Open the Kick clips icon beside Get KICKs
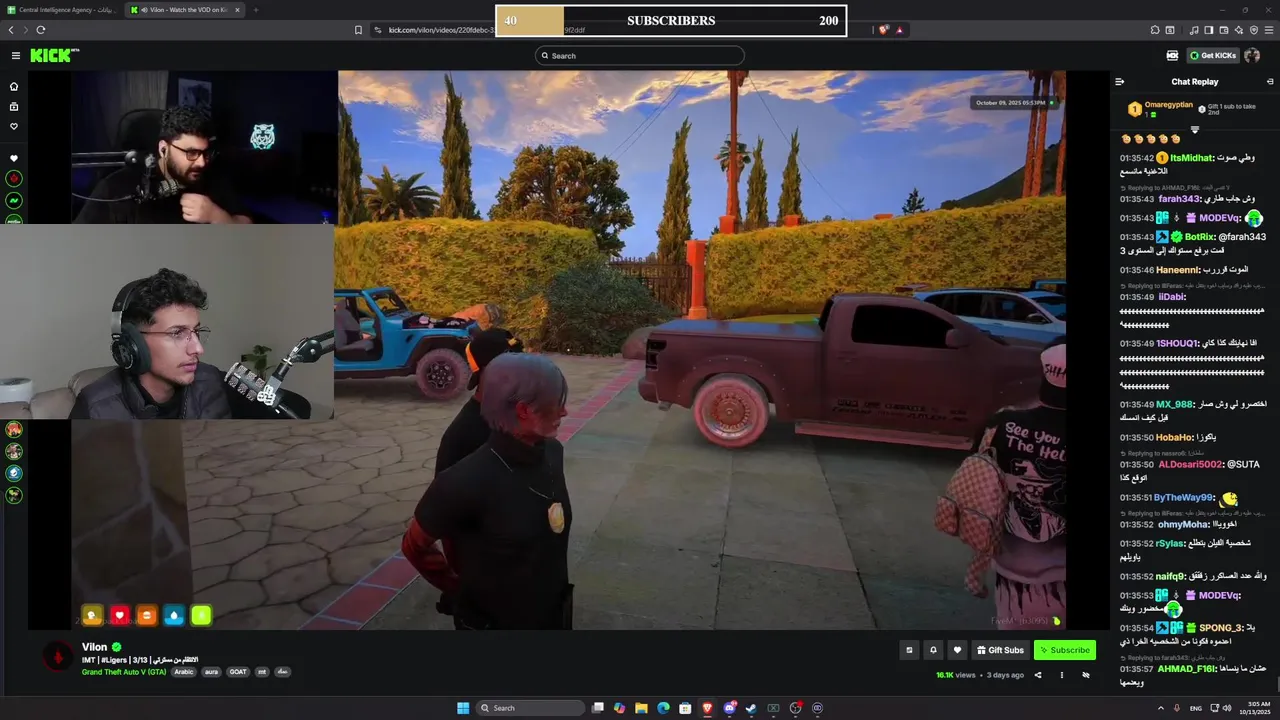The width and height of the screenshot is (1280, 720). [x=1172, y=56]
